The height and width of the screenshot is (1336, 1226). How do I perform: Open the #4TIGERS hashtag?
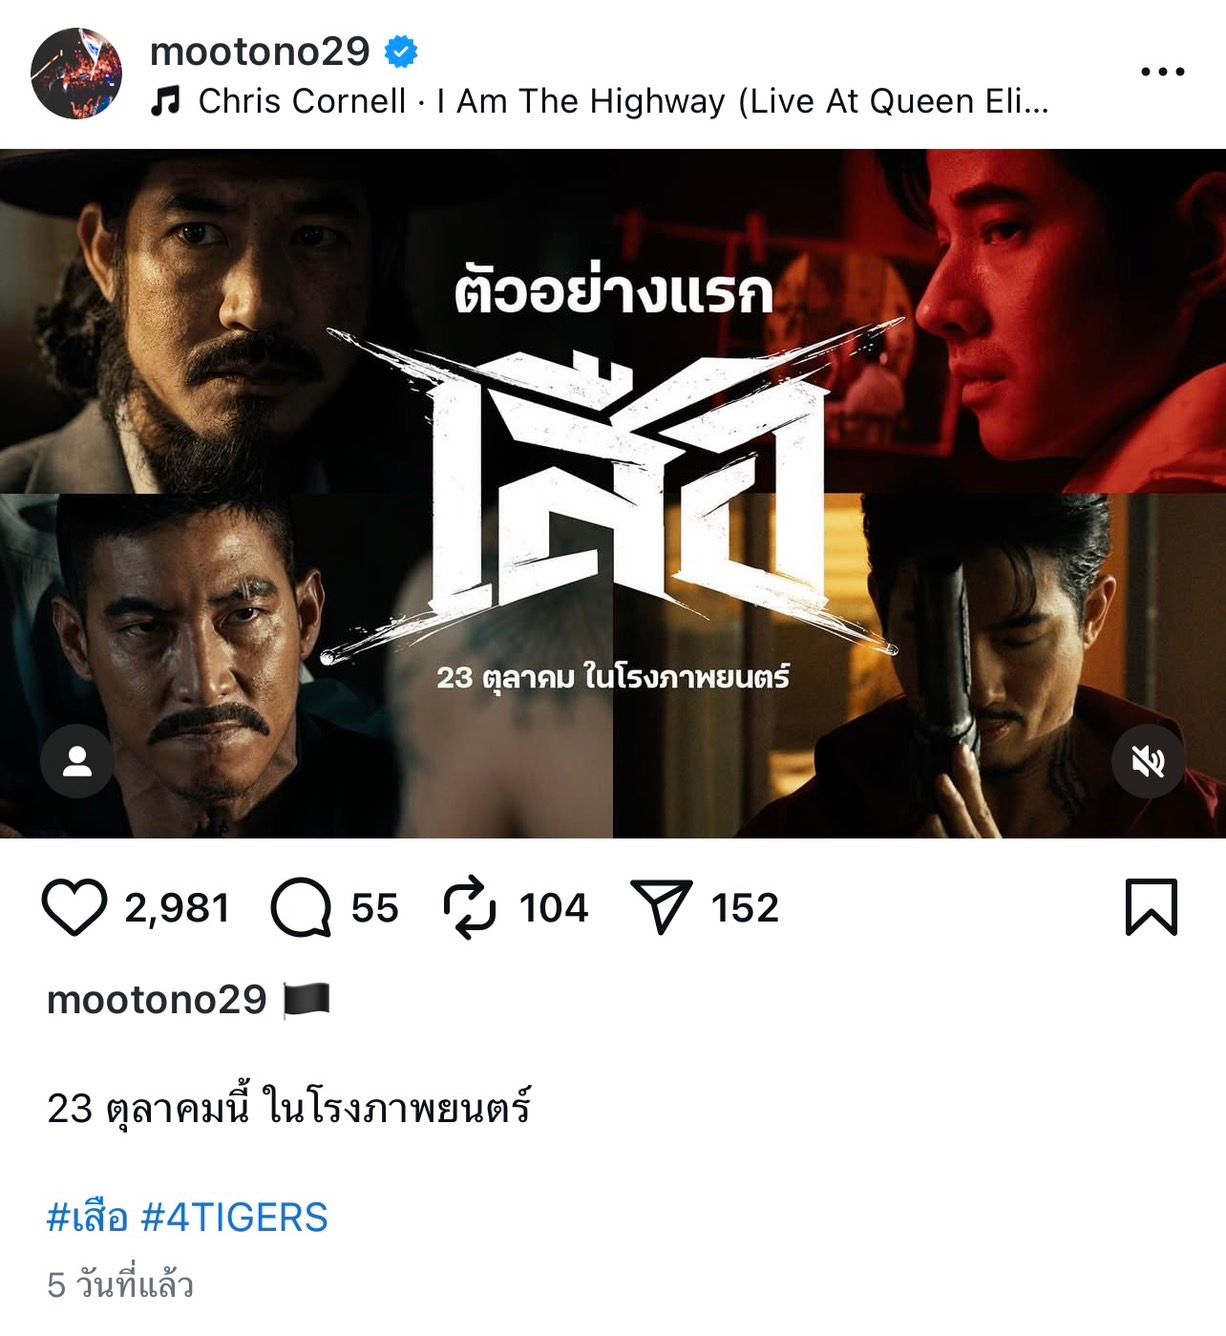235,1217
